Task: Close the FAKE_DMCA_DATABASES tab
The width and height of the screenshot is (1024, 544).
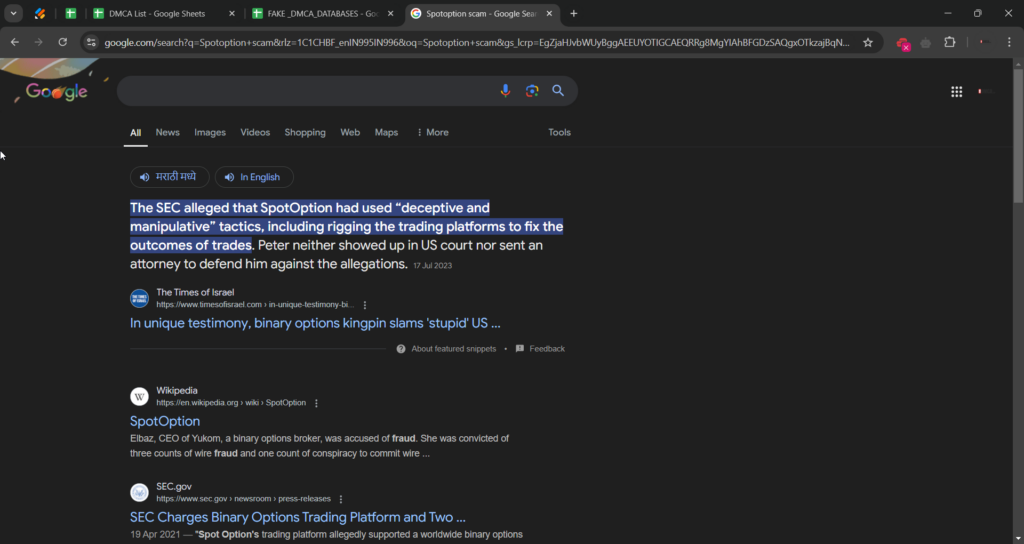Action: click(391, 13)
